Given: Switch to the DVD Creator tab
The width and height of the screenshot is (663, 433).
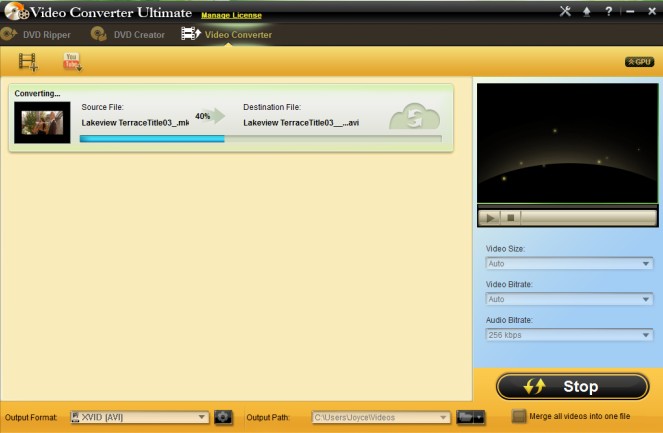Looking at the screenshot, I should tap(128, 35).
